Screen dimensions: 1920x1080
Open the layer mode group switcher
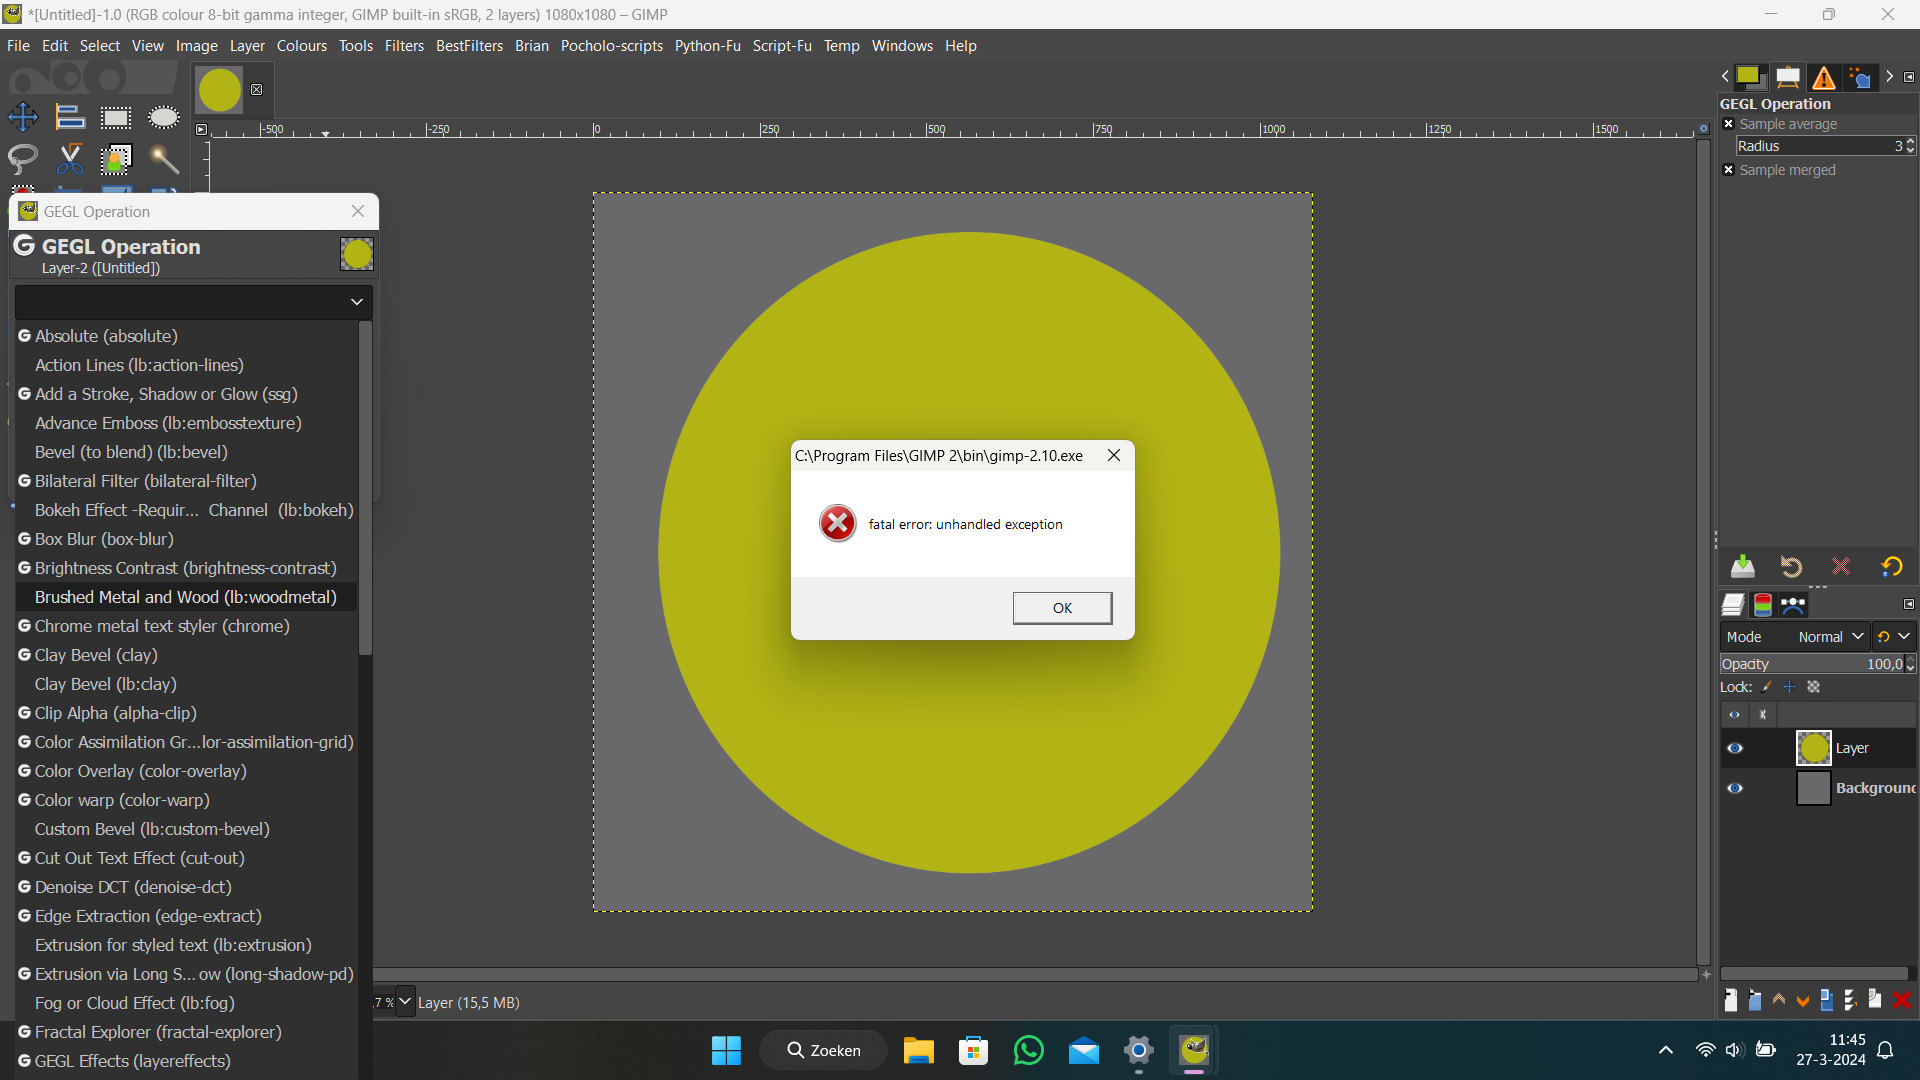tap(1894, 637)
